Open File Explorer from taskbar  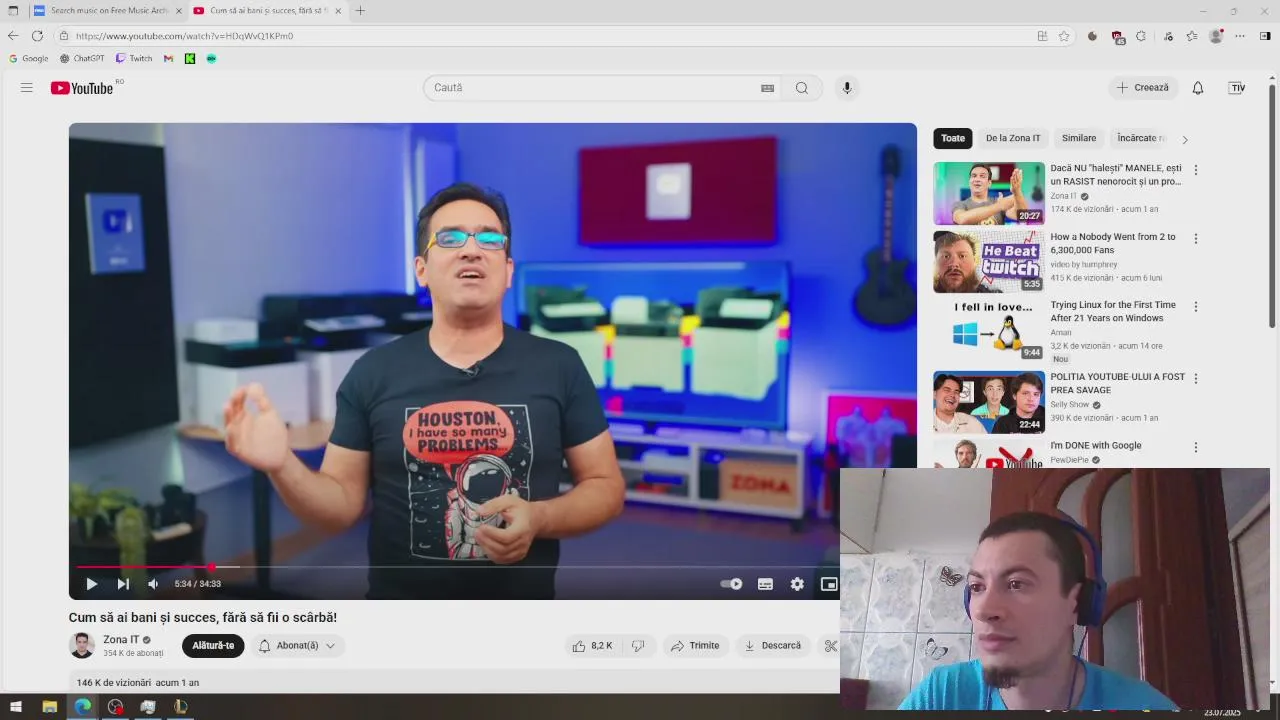(49, 707)
